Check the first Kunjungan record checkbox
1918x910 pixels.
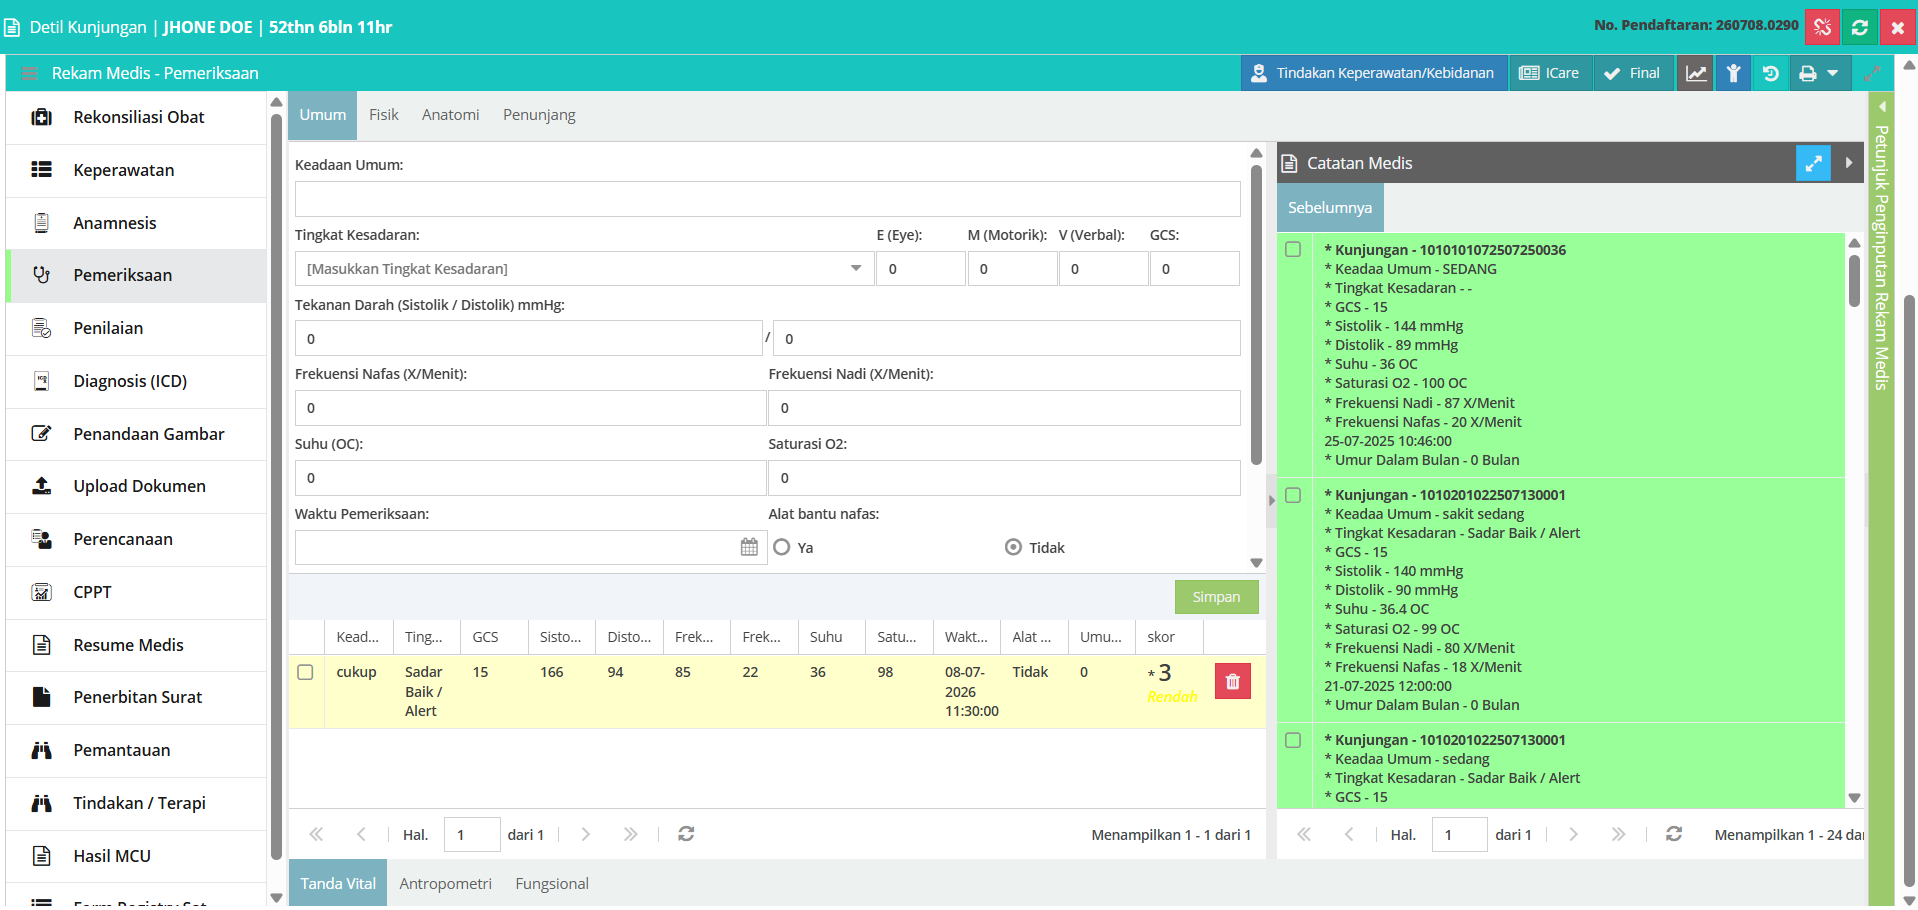[x=1293, y=249]
